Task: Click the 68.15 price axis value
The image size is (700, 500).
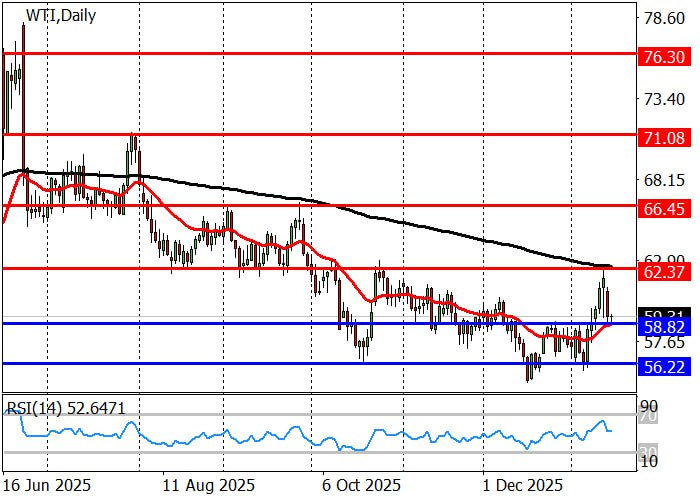Action: [x=663, y=181]
